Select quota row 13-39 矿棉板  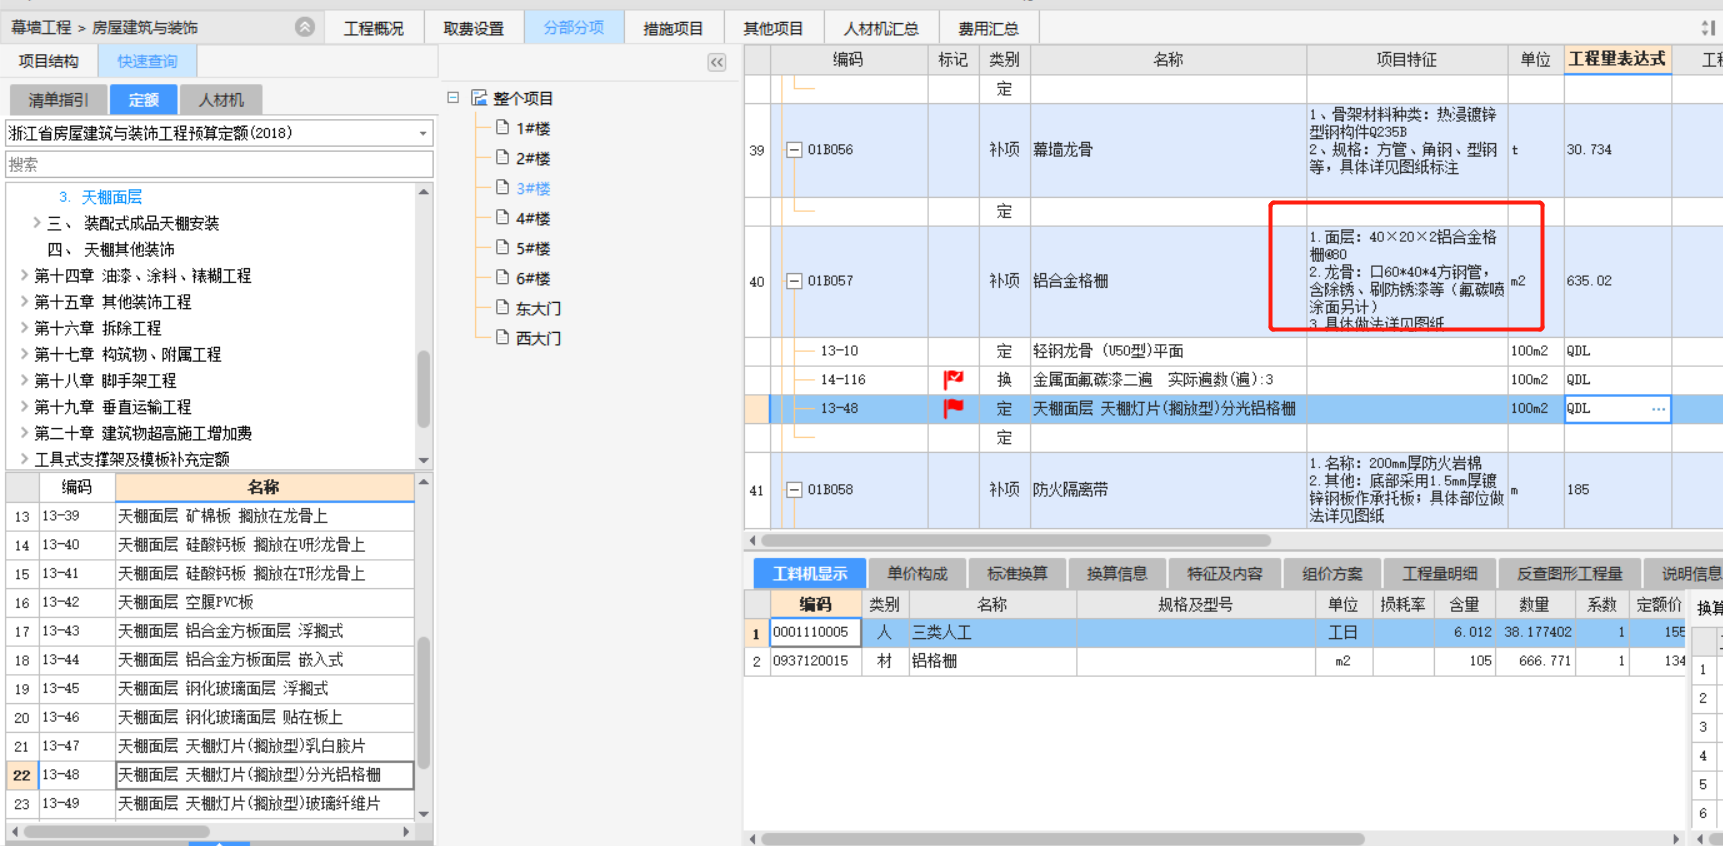(x=210, y=516)
